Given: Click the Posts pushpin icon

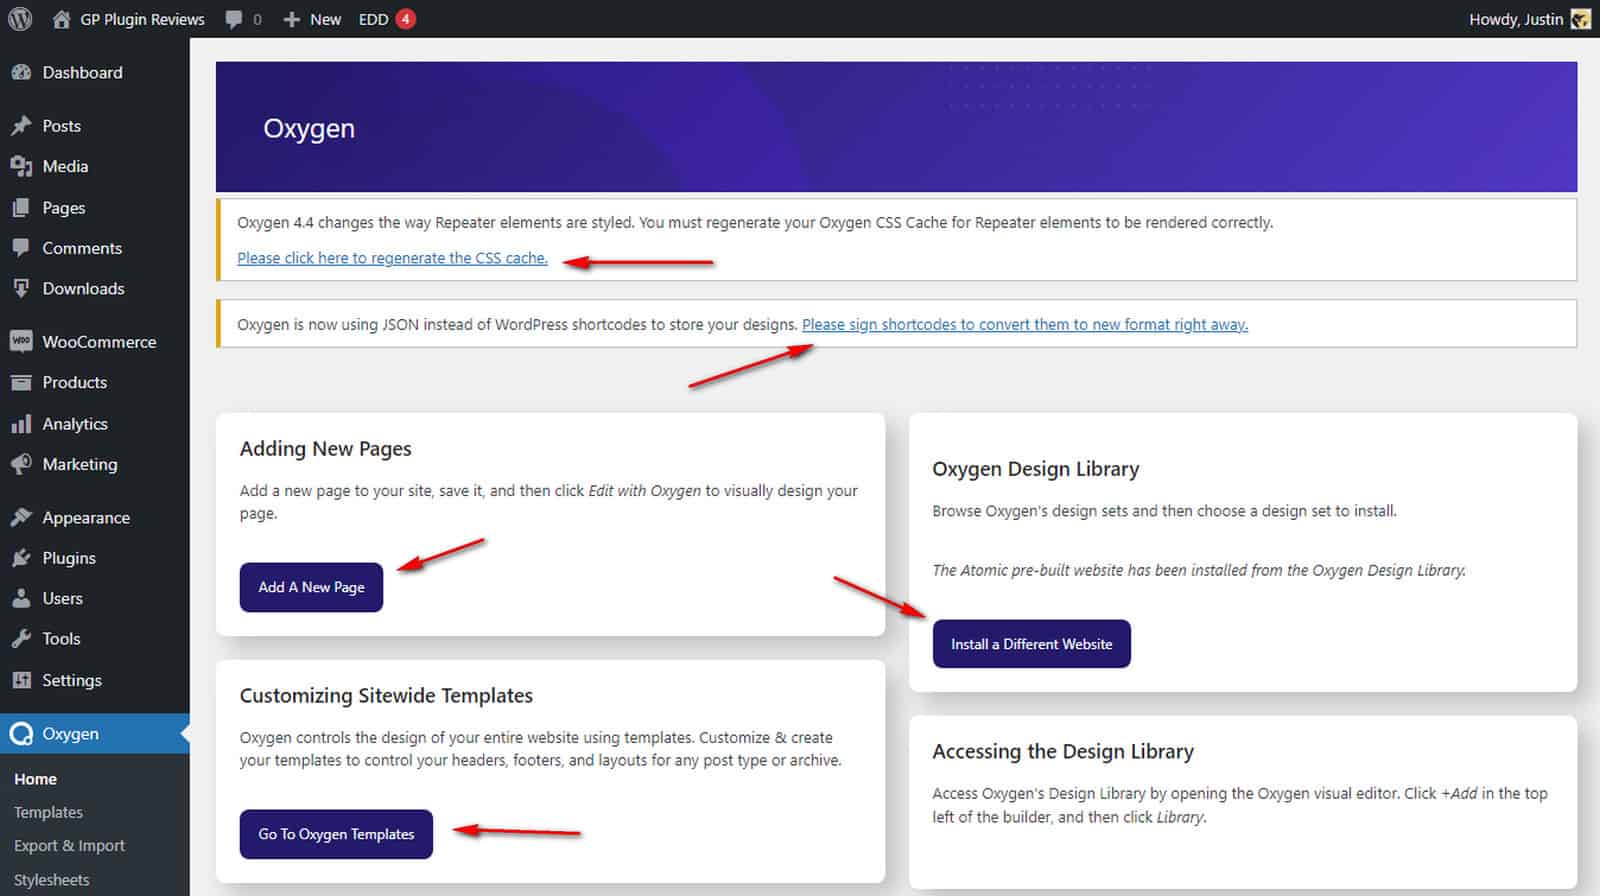Looking at the screenshot, I should pyautogui.click(x=21, y=126).
